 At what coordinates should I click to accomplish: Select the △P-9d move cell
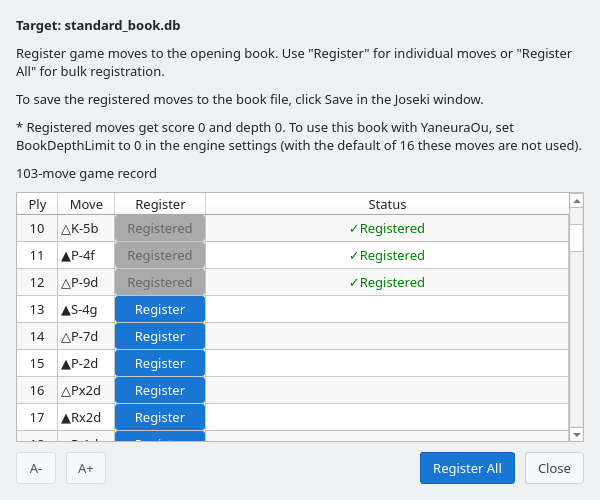tap(86, 282)
